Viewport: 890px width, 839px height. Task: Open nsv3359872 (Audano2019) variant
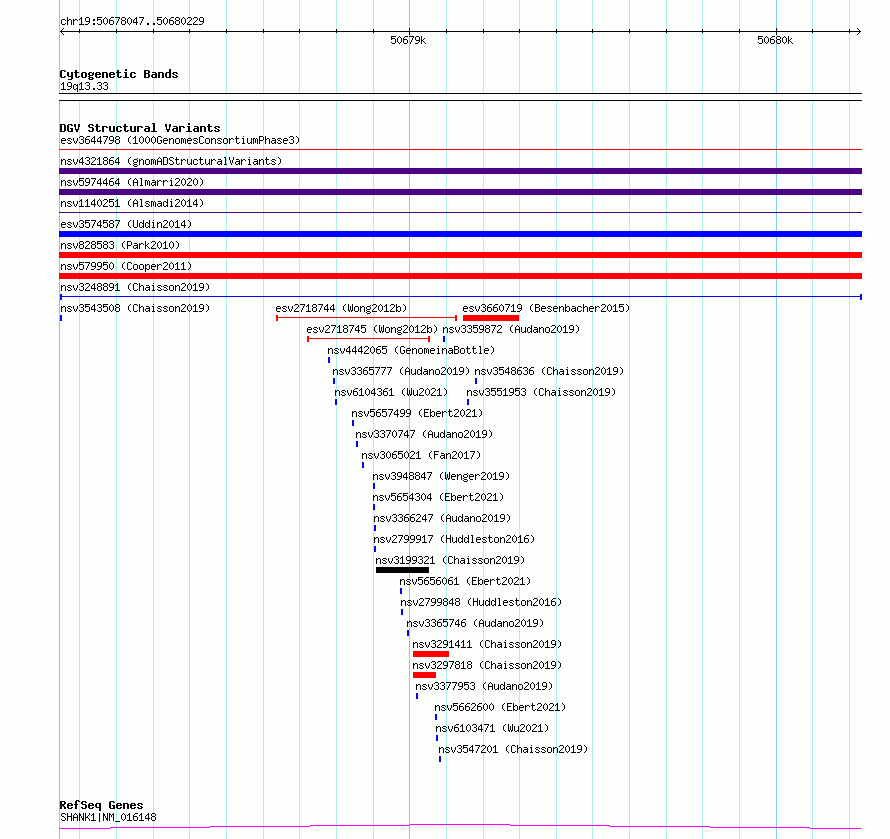coord(511,329)
